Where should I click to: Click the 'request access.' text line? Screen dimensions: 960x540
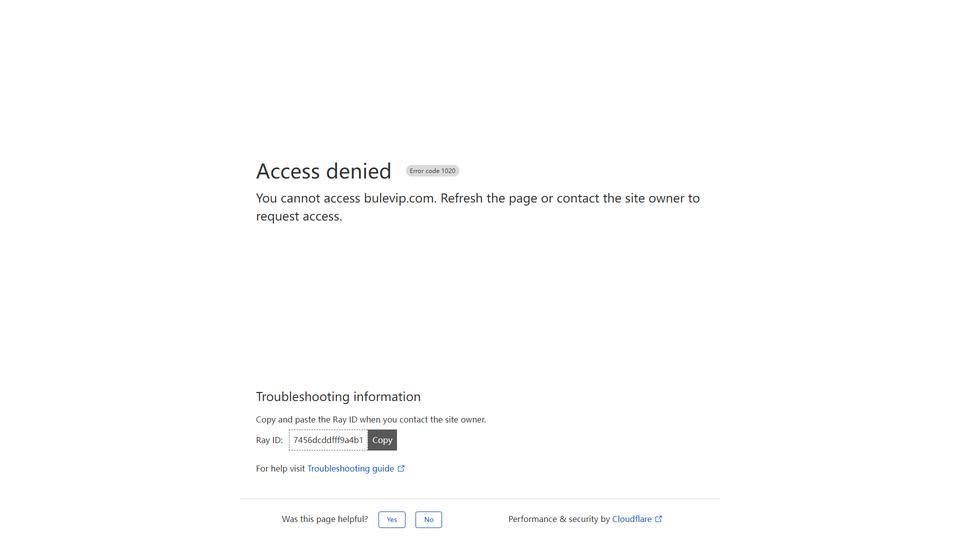299,217
